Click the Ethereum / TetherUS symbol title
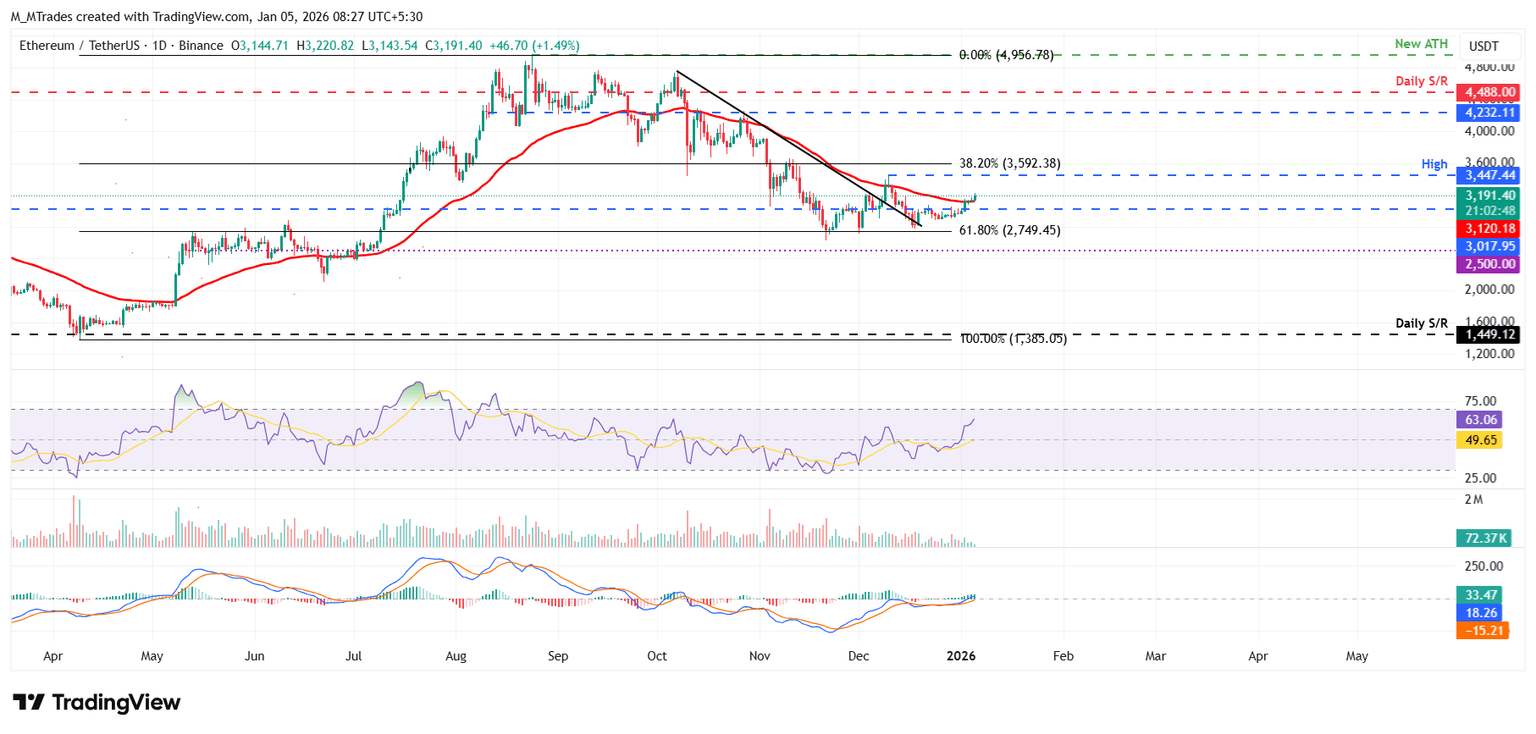This screenshot has height=734, width=1536. point(84,46)
